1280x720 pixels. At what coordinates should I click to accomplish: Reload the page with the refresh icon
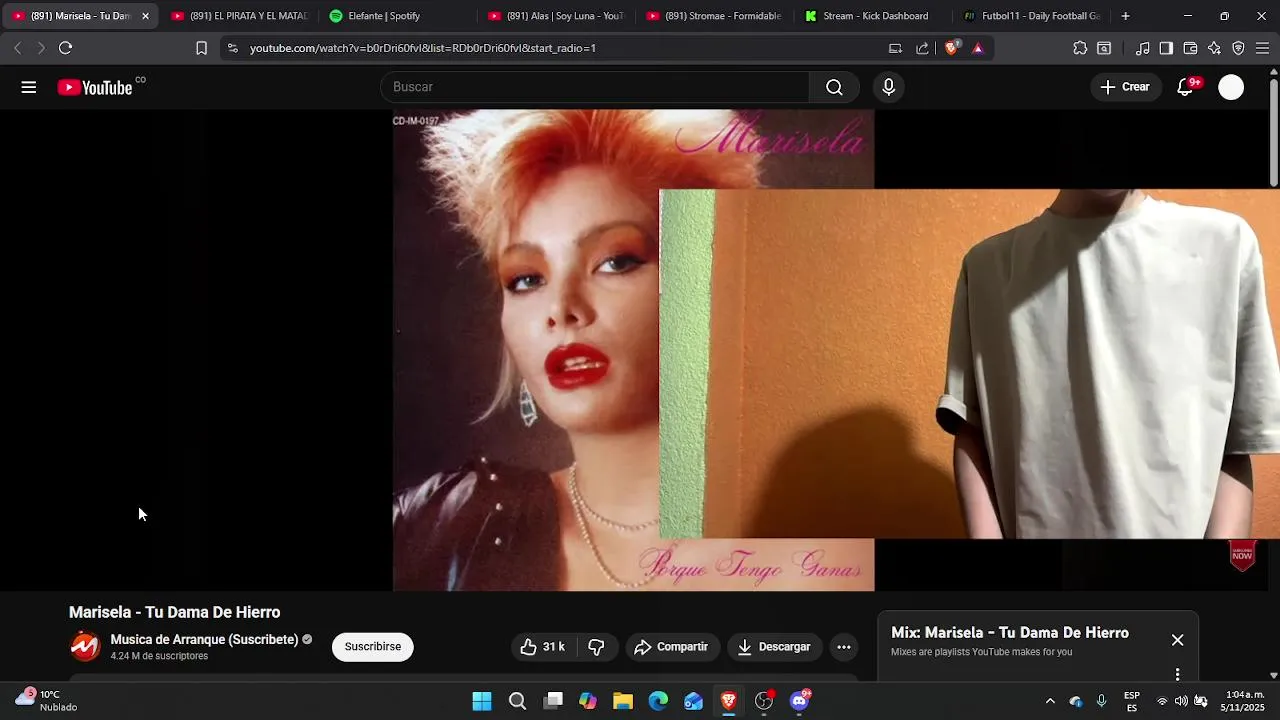65,48
